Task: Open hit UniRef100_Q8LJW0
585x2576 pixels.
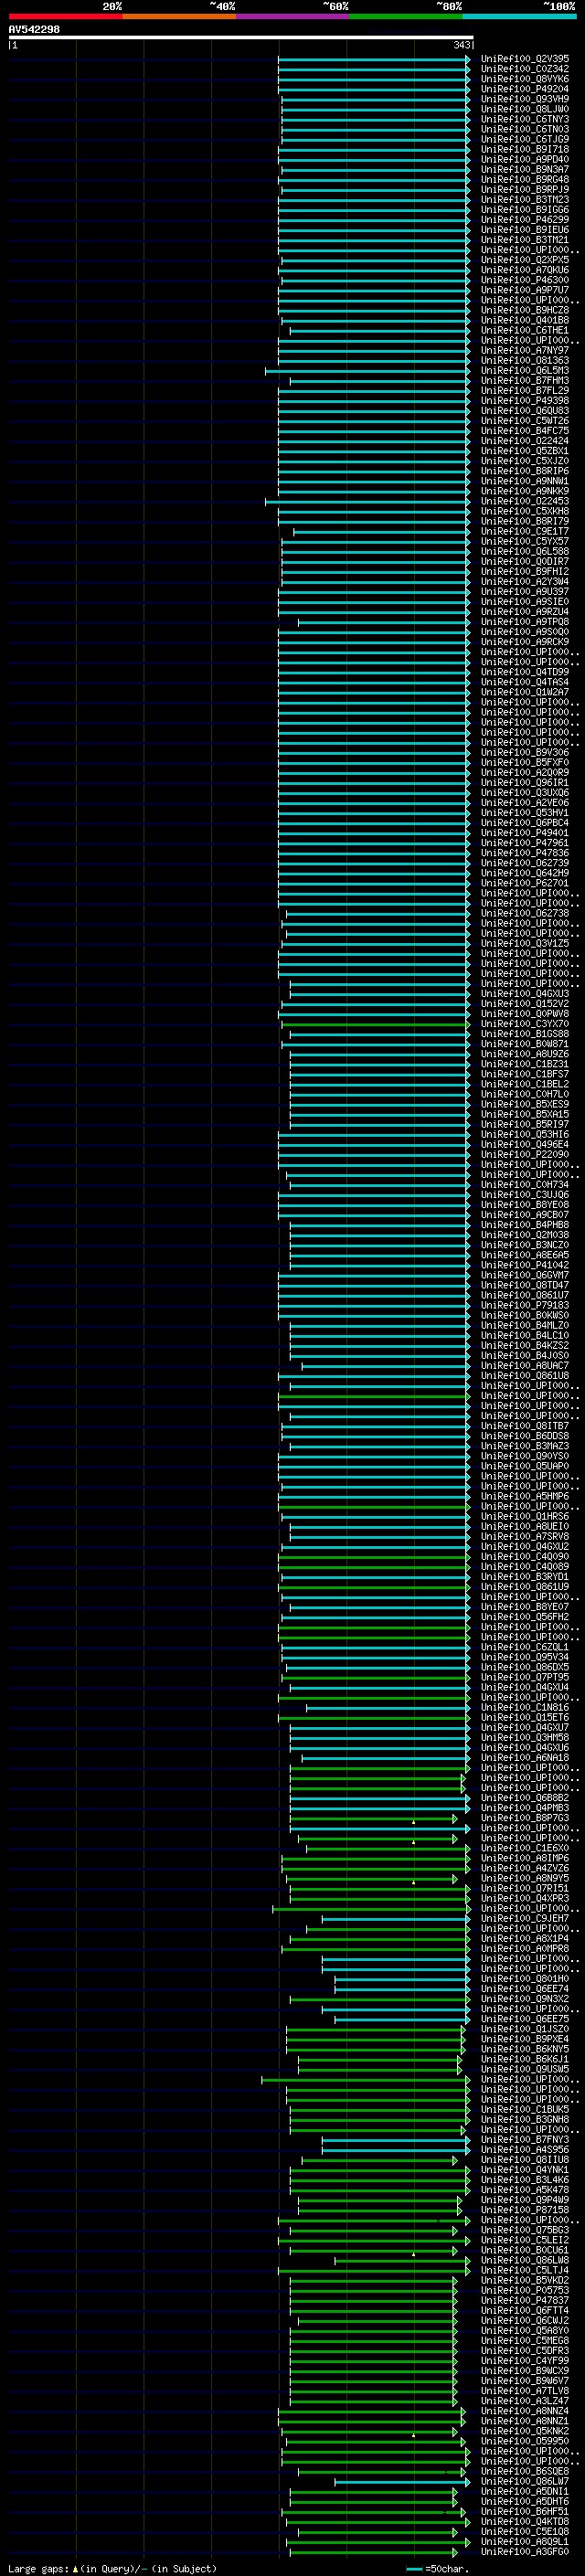Action: click(525, 109)
